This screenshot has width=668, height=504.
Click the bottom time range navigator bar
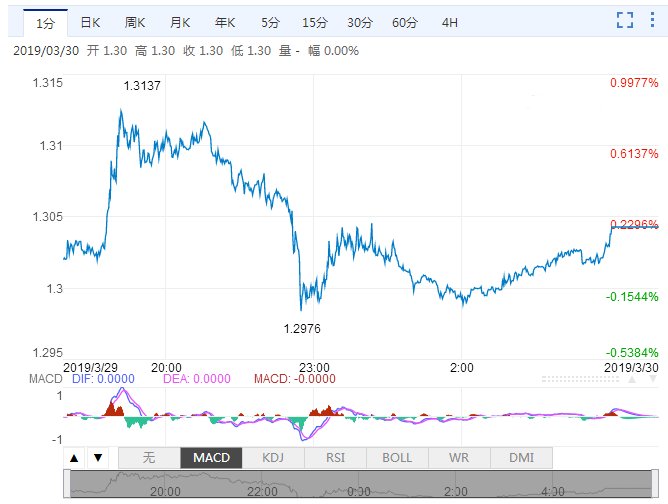pos(363,485)
